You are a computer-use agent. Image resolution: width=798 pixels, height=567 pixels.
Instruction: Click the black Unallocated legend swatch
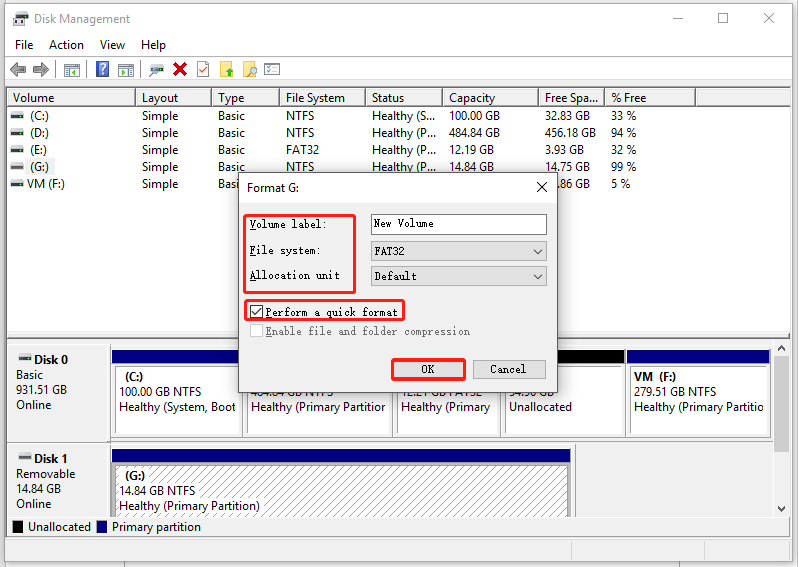click(18, 527)
